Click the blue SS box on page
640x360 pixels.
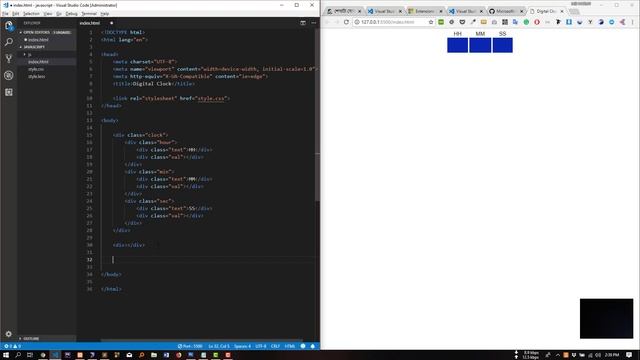pyautogui.click(x=502, y=45)
